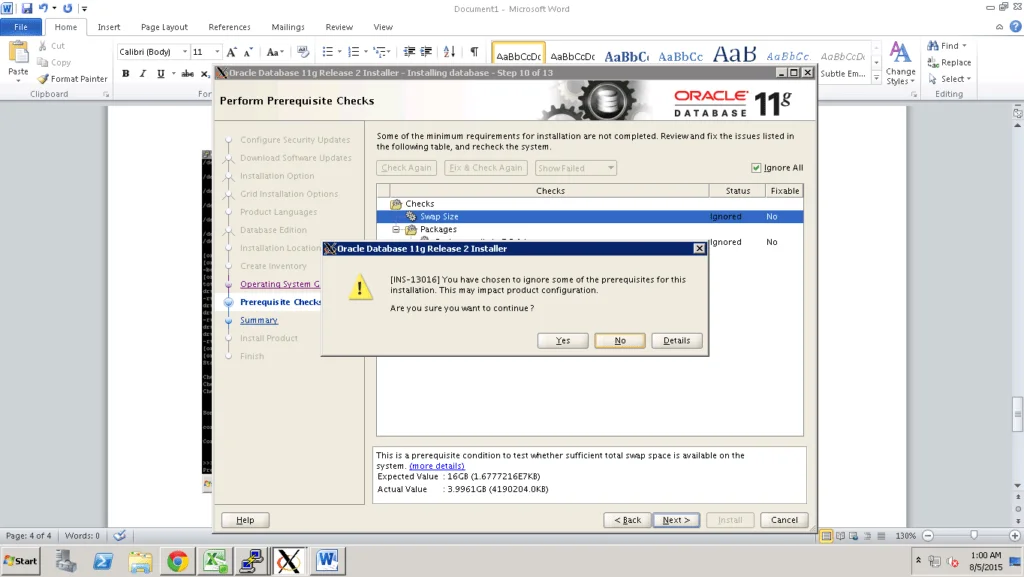Open the Find dropdown arrow in Word
The image size is (1024, 577).
click(964, 46)
